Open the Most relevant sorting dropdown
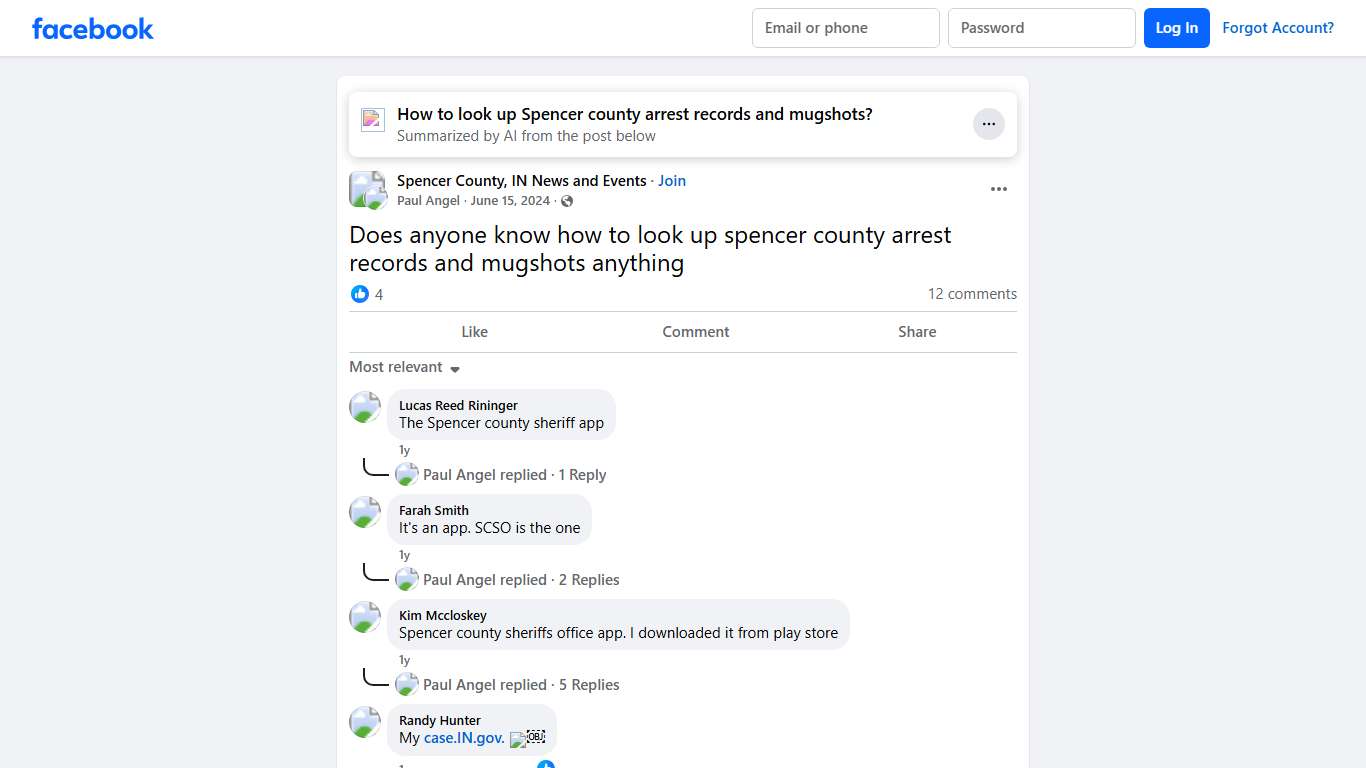 pos(404,367)
